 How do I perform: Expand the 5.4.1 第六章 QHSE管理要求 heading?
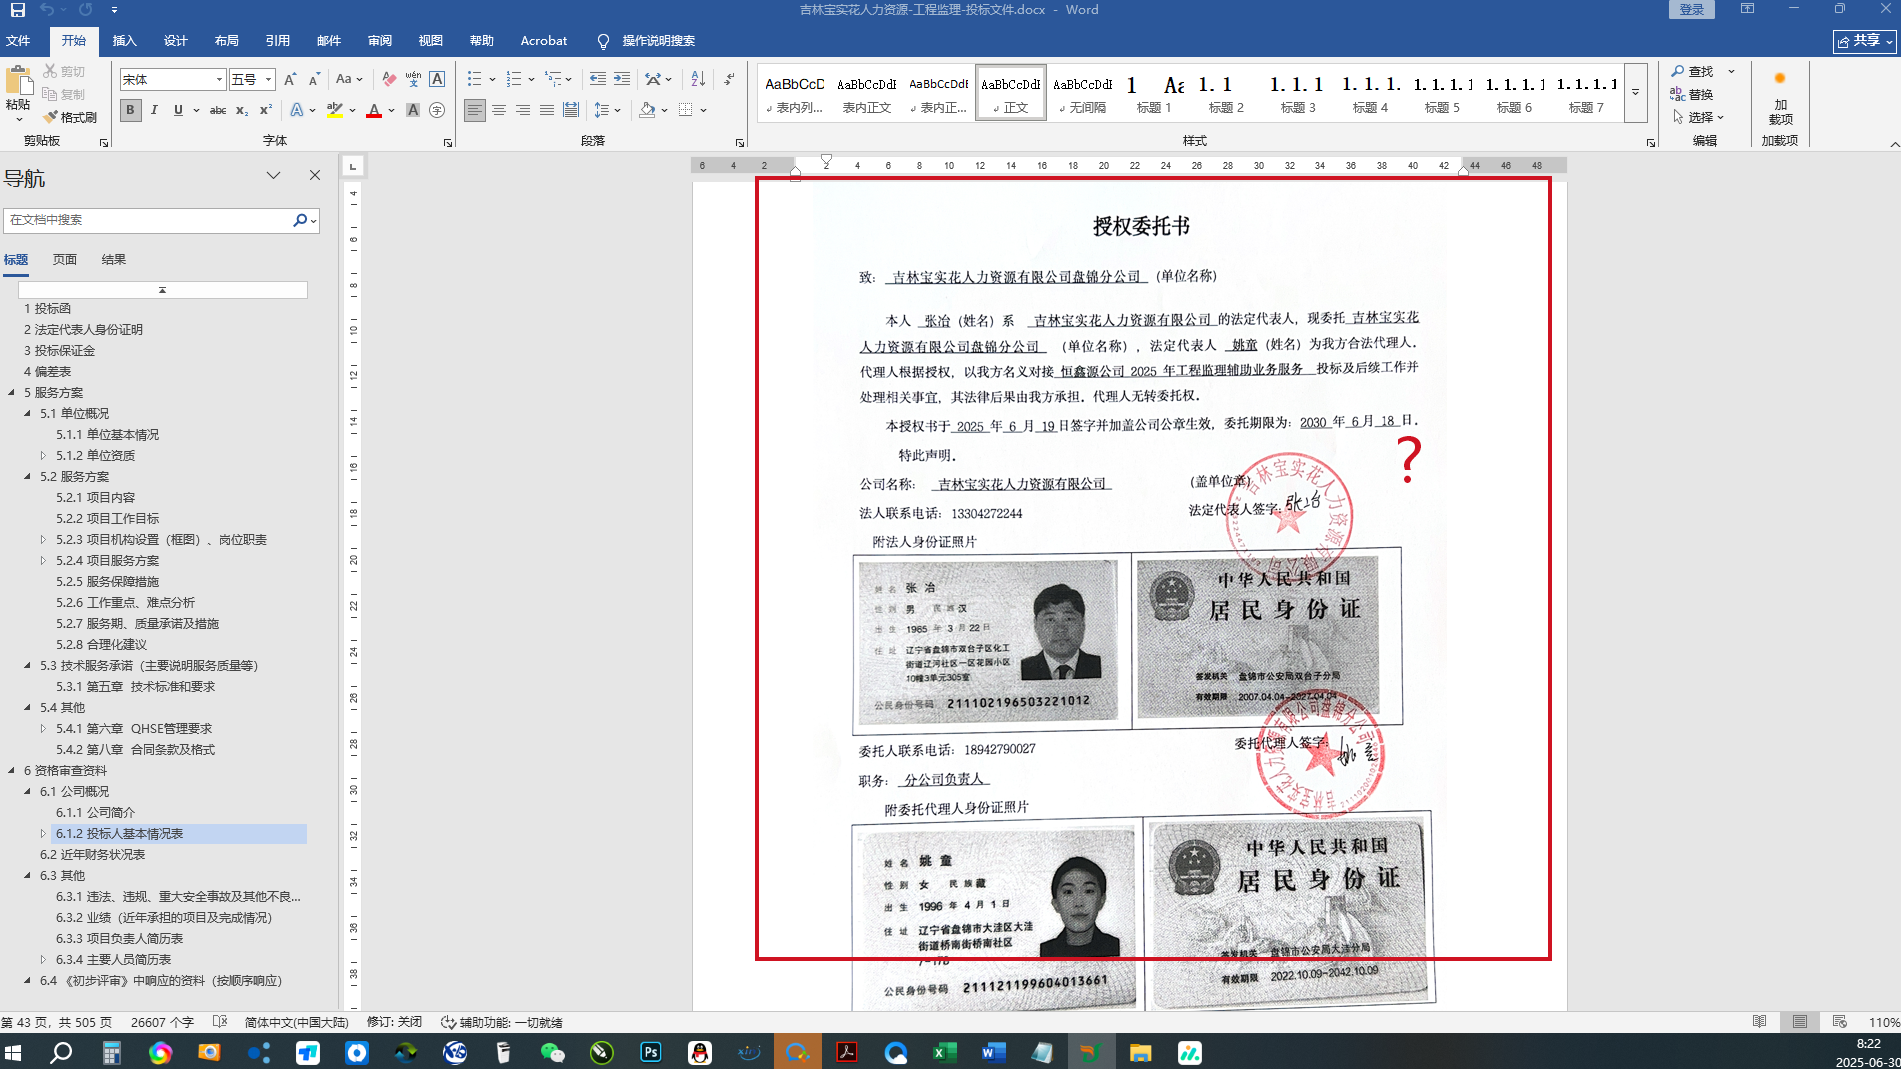coord(43,729)
